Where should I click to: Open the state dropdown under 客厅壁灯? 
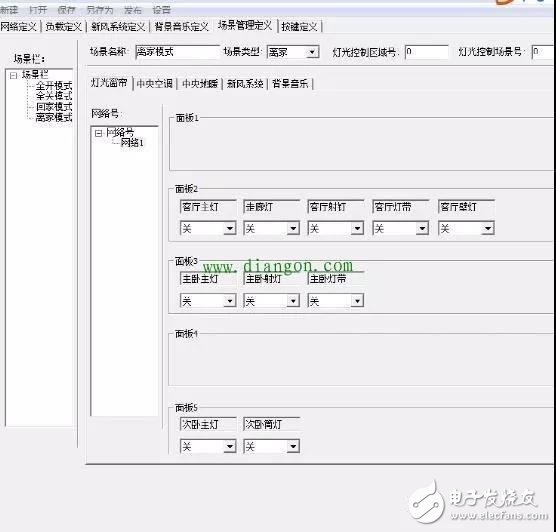(488, 228)
